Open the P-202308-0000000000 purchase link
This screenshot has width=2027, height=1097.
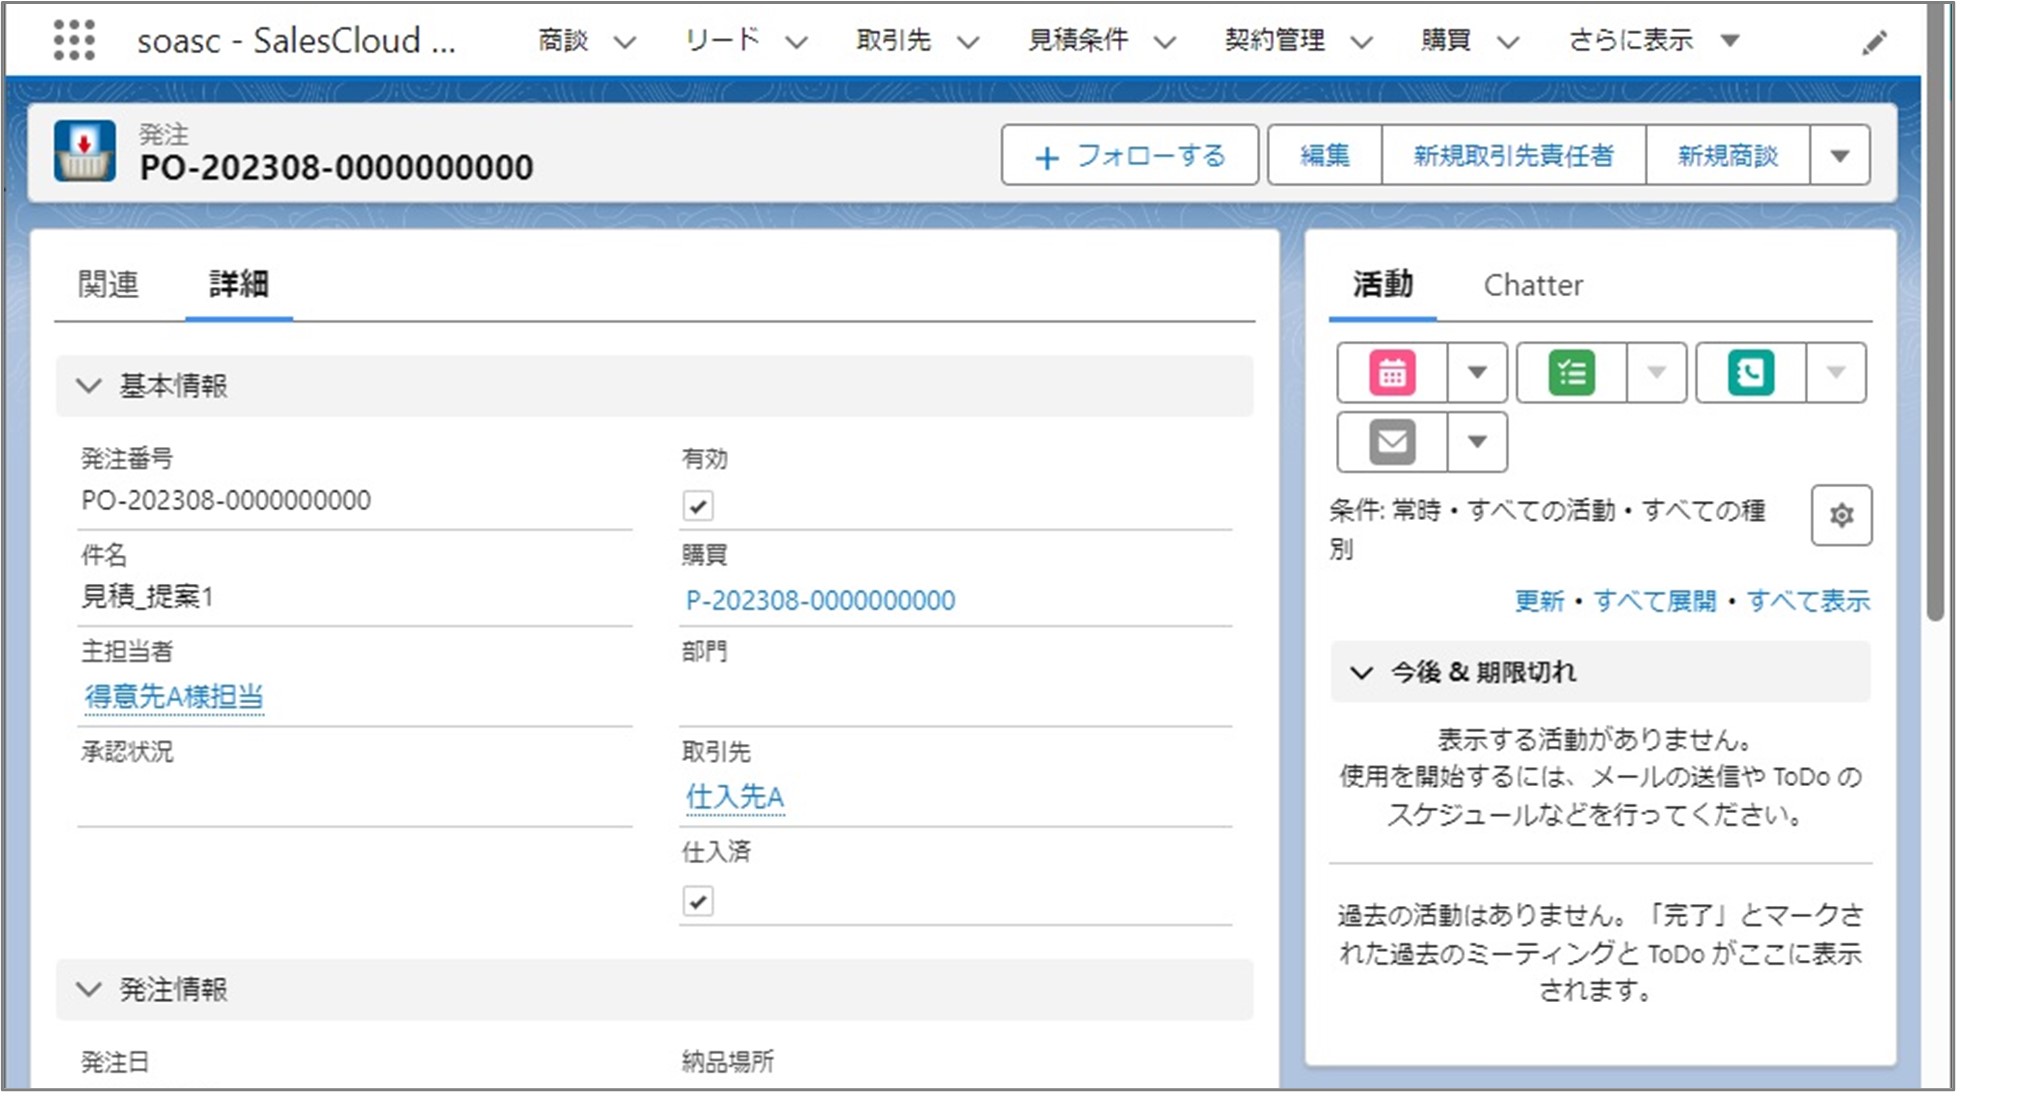(820, 600)
